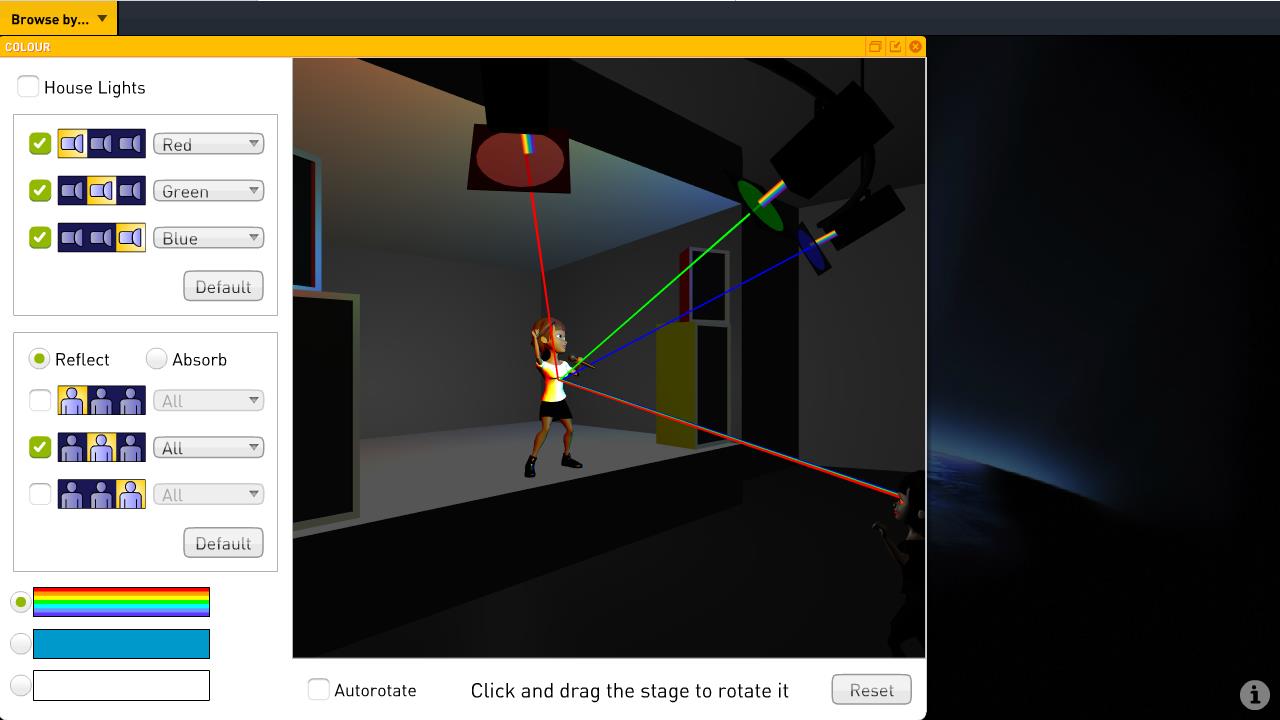Choose first person icon in bottom reflect row
Screen dimensions: 1280x720
tap(72, 495)
